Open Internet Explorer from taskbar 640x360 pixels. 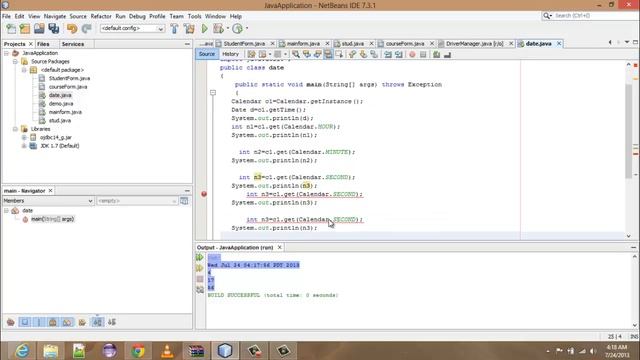point(22,351)
